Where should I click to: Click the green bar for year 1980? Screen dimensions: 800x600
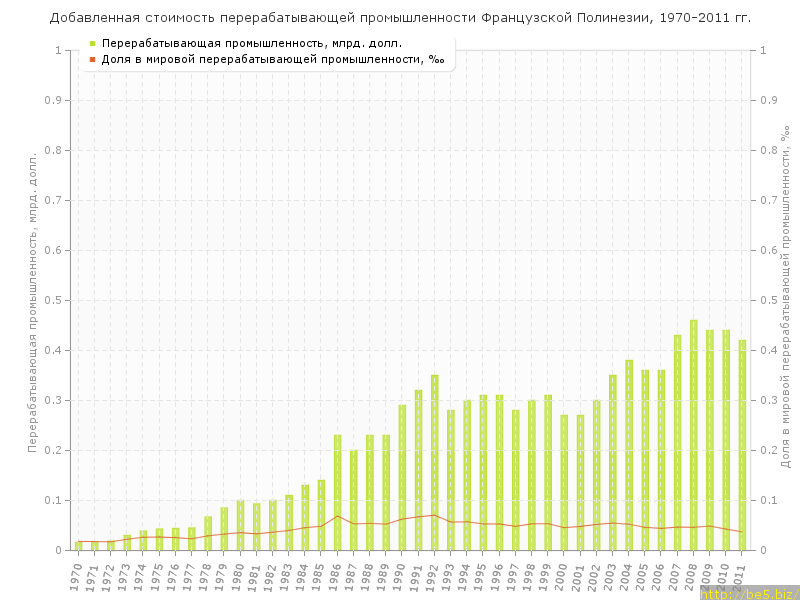point(240,525)
